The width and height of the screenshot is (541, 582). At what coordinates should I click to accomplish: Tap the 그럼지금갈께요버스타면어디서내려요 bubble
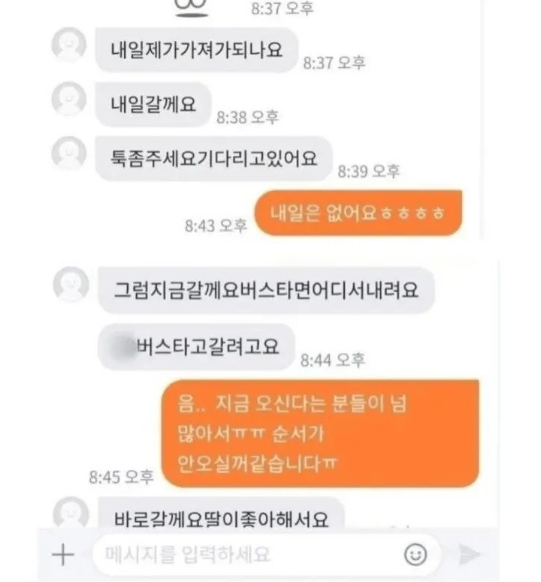[266, 290]
